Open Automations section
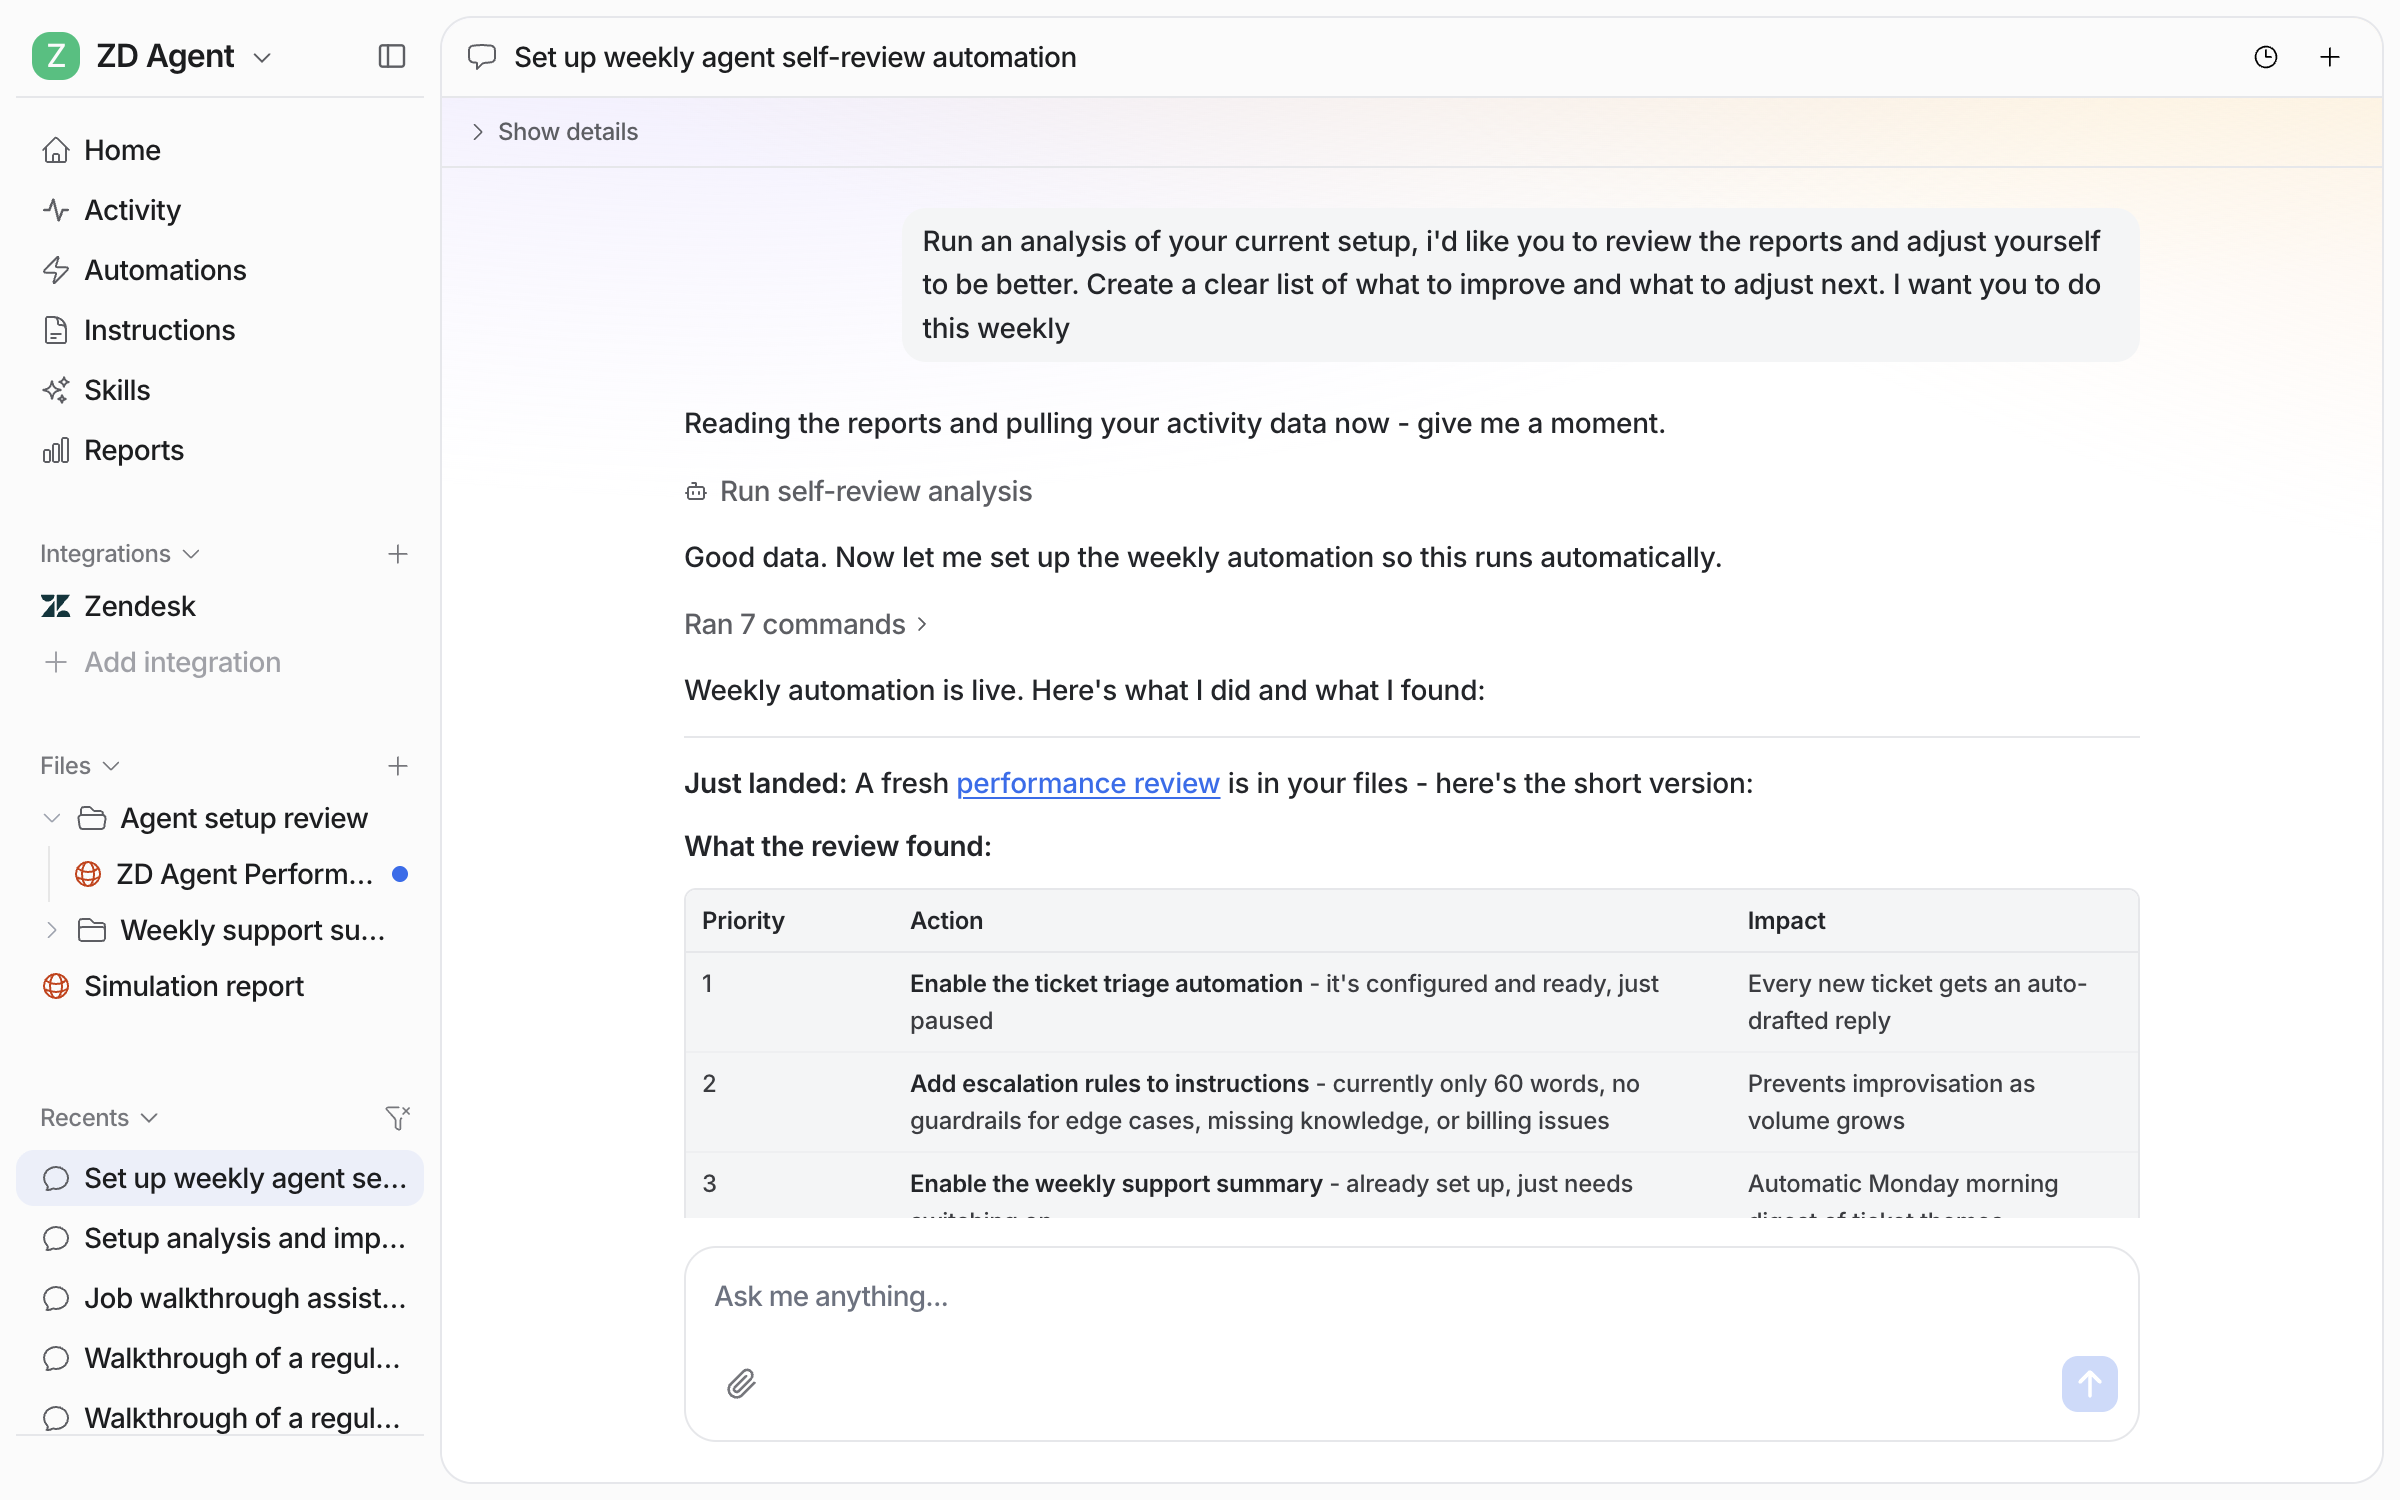 [220, 270]
